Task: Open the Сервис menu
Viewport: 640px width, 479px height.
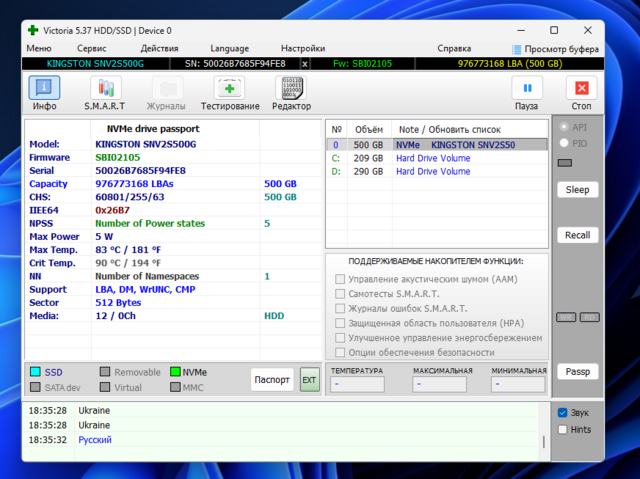Action: (x=92, y=48)
